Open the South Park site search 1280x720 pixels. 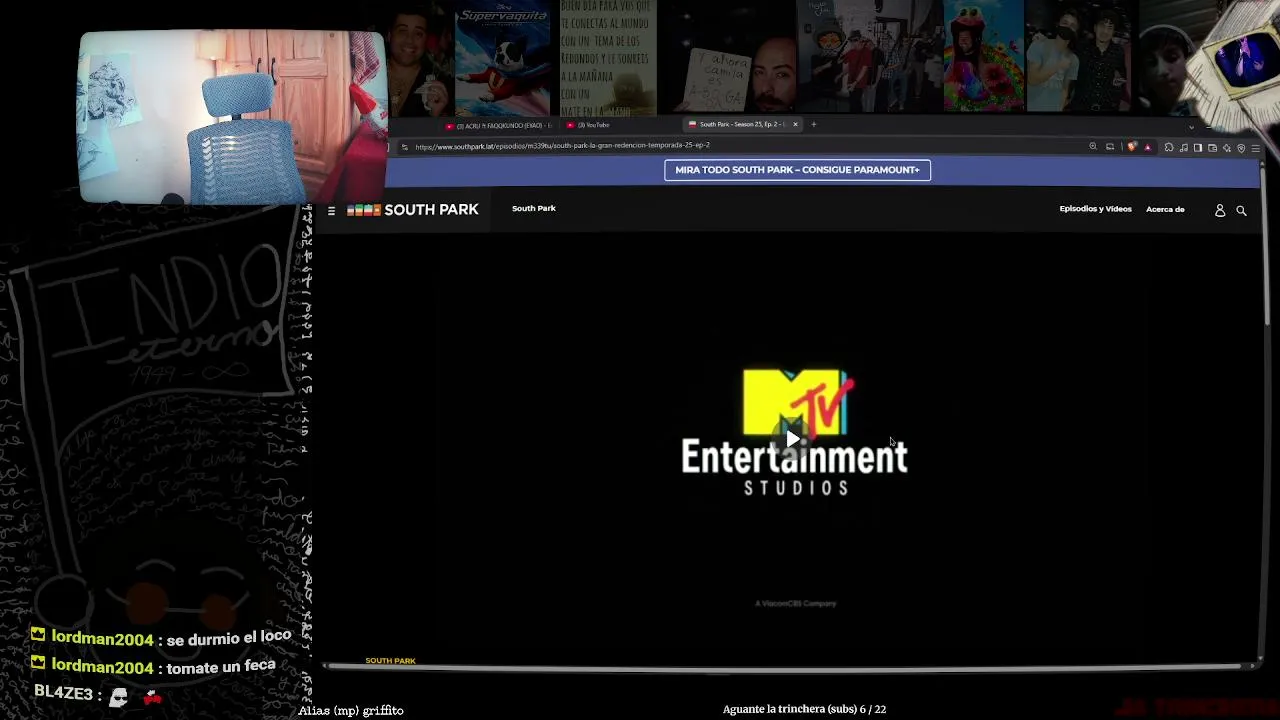click(x=1241, y=211)
